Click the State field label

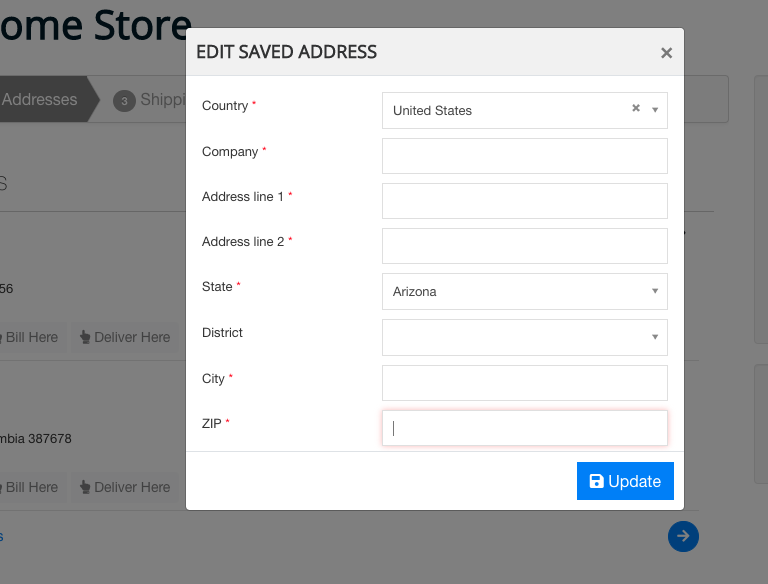click(x=217, y=287)
